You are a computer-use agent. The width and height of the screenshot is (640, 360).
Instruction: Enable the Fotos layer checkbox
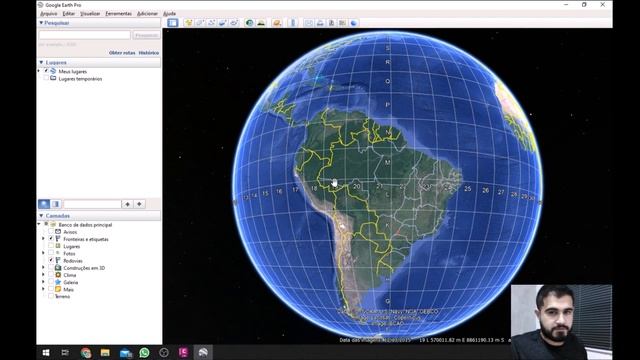pos(51,253)
